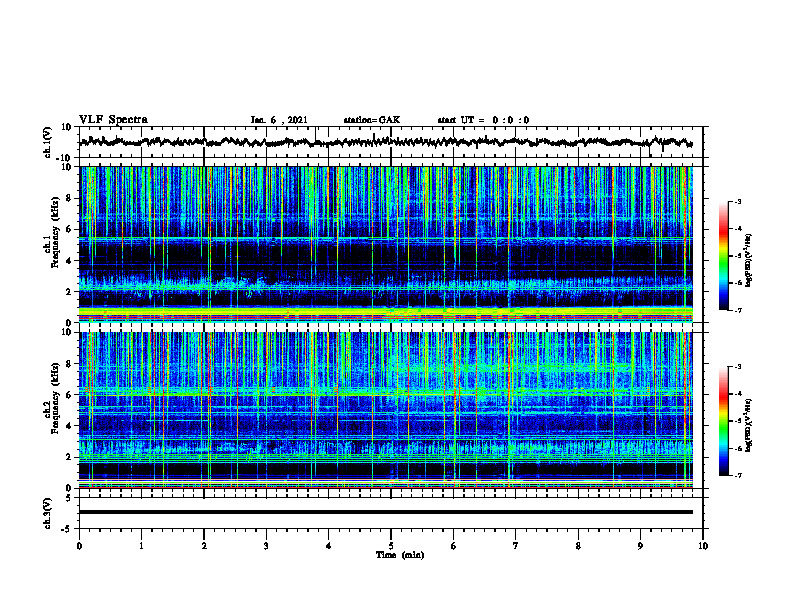Click the "start UT = 0 : 0 : 0" text
This screenshot has height=612, width=792.
click(x=483, y=120)
